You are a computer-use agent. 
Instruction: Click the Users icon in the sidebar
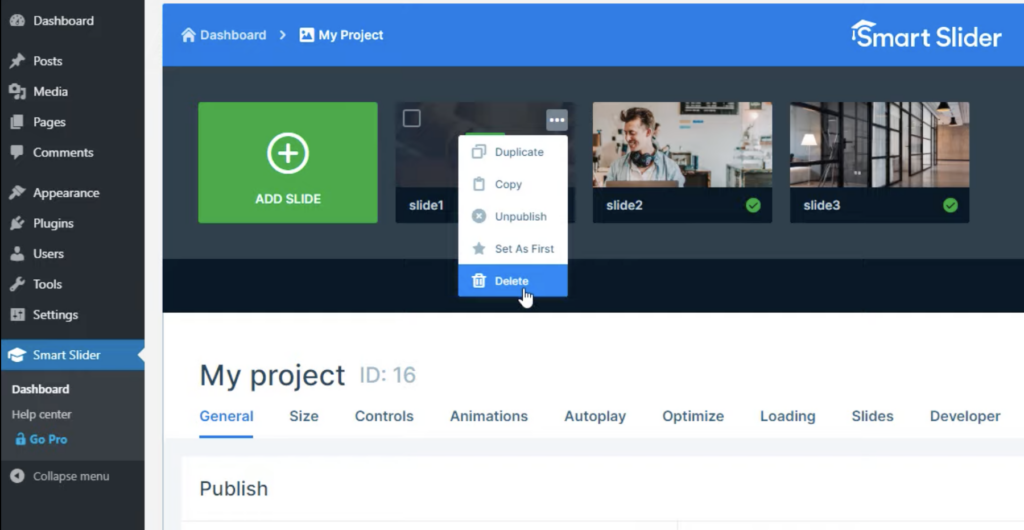(x=17, y=254)
